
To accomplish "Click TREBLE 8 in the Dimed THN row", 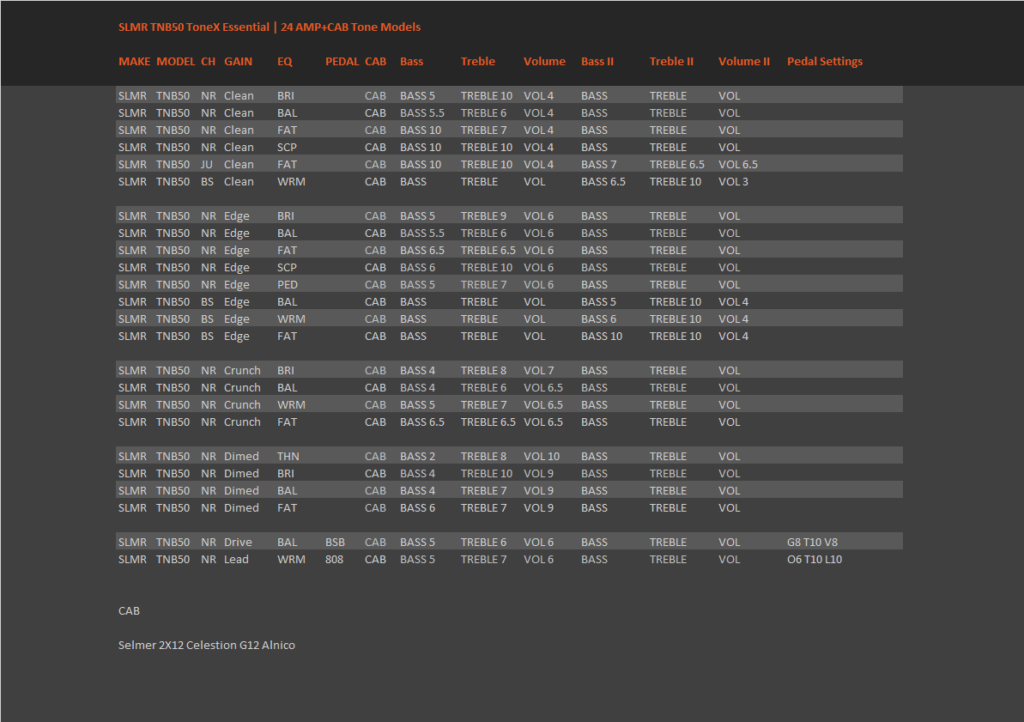I will [483, 456].
